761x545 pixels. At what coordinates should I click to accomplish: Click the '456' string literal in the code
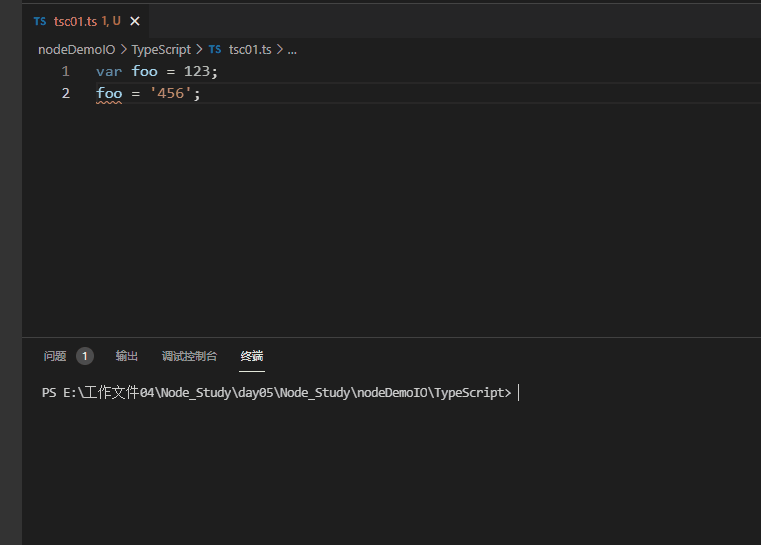(x=171, y=94)
